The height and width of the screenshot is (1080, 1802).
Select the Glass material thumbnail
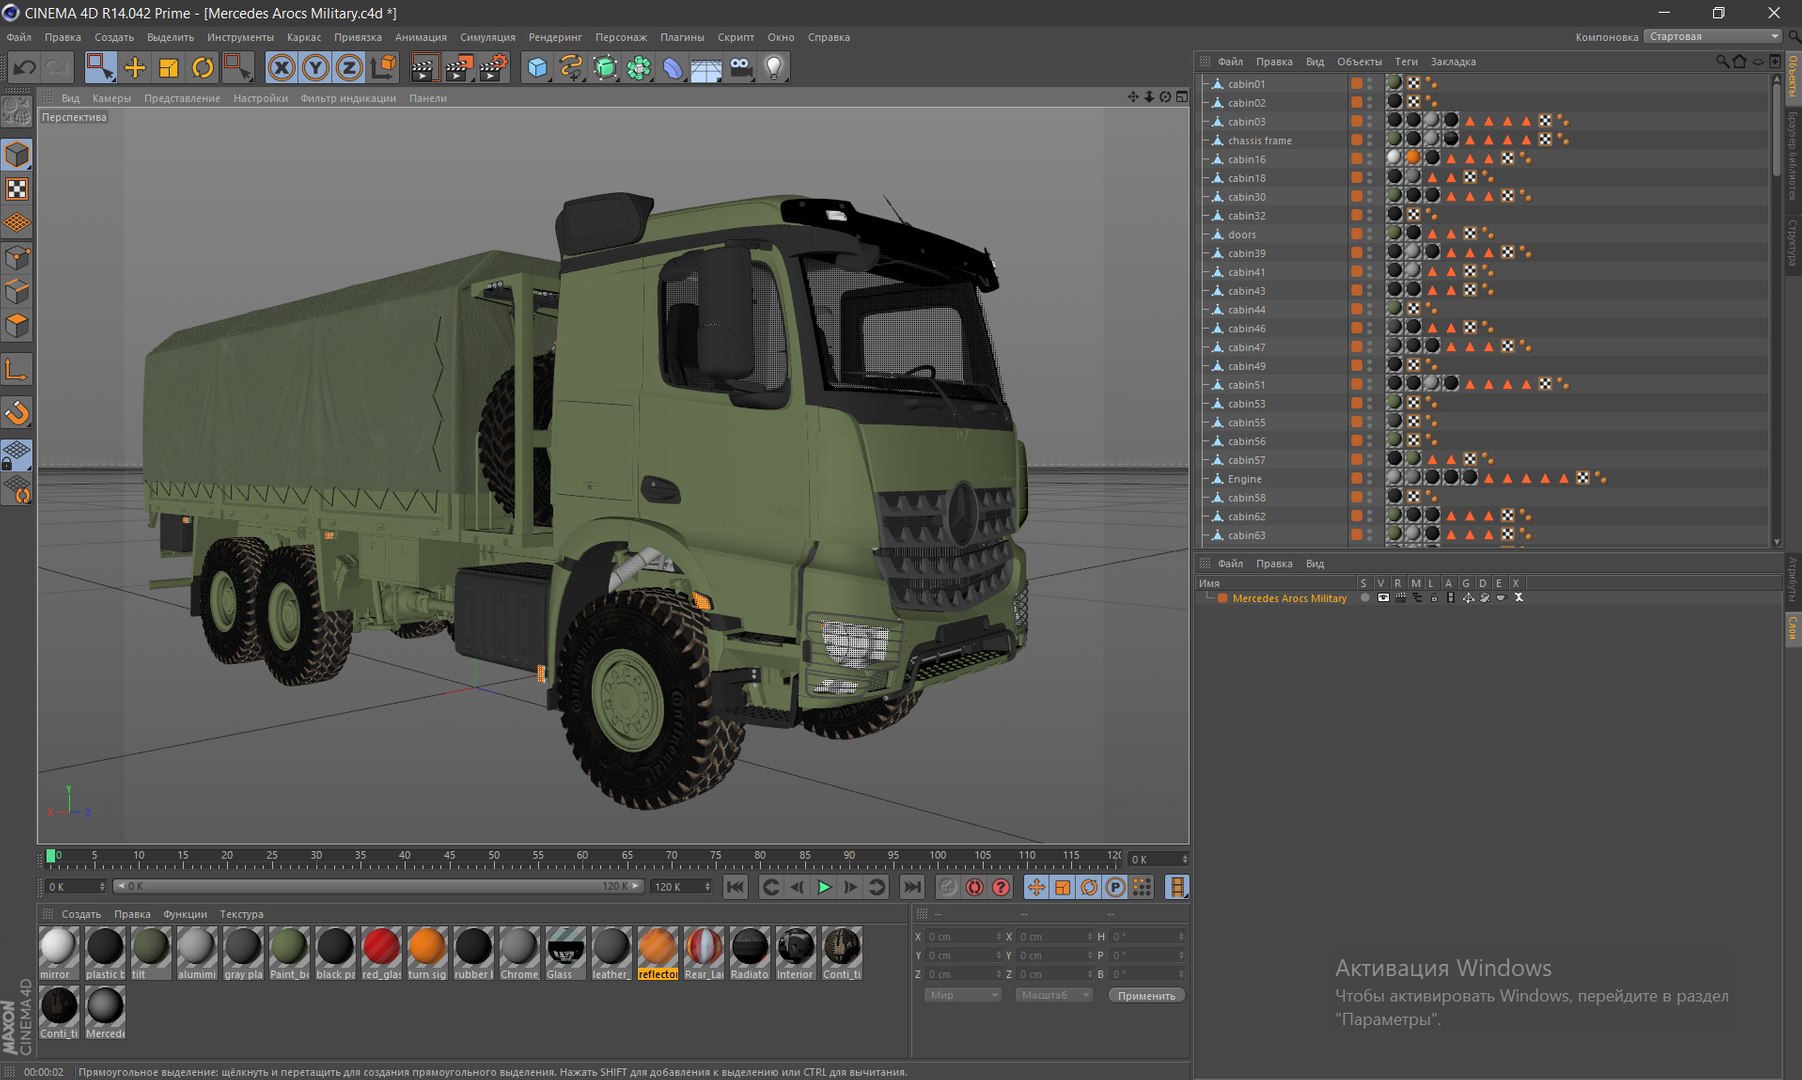point(565,953)
